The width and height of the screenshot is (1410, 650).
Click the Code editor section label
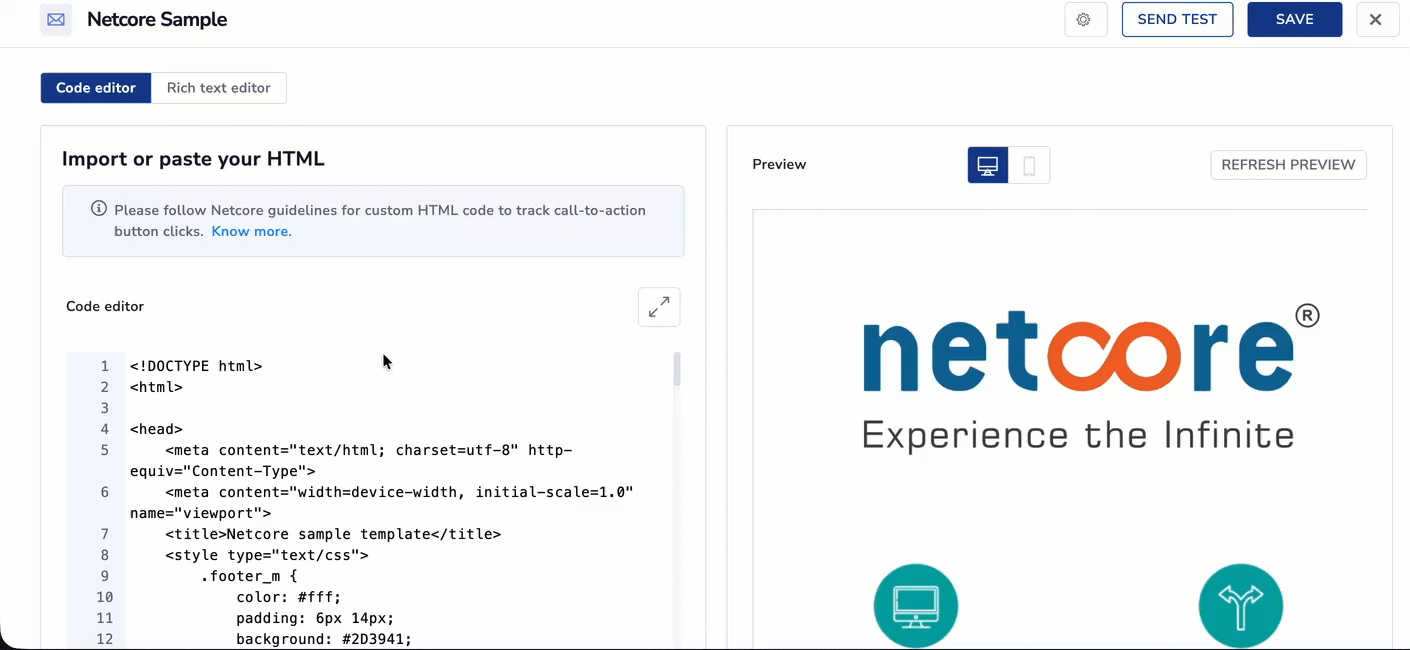[105, 307]
